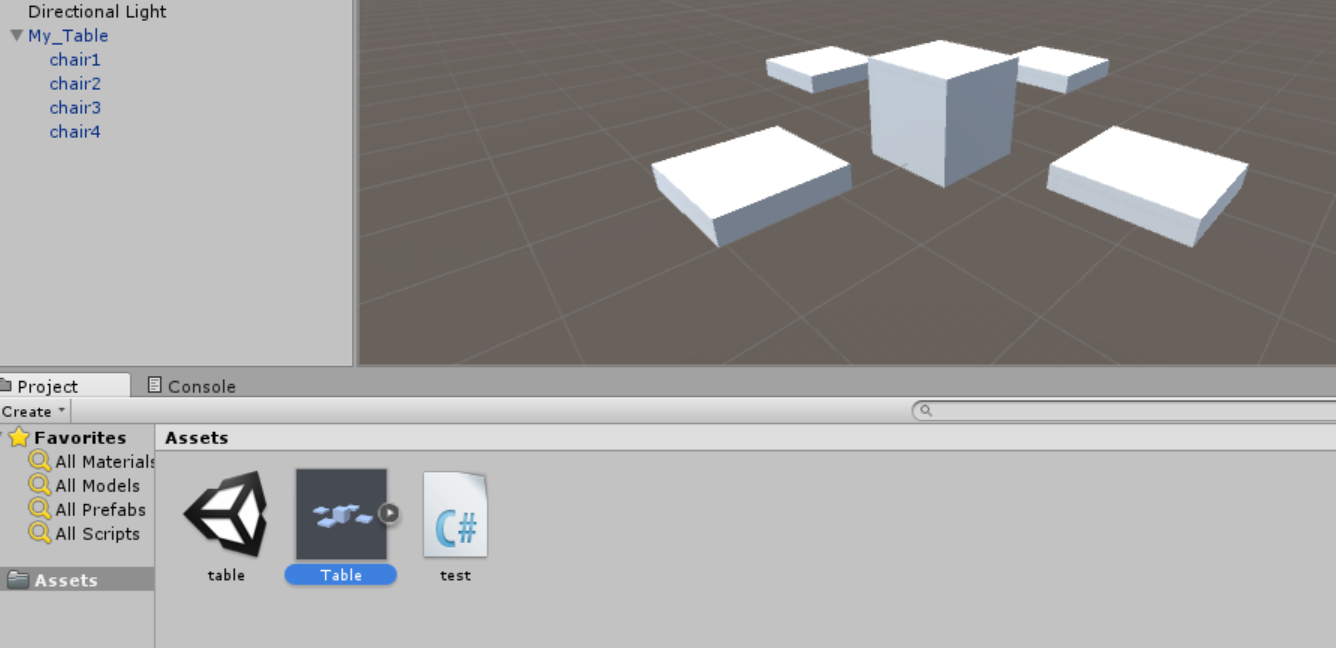Open the All Materials saved search
The width and height of the screenshot is (1336, 648).
click(x=105, y=462)
